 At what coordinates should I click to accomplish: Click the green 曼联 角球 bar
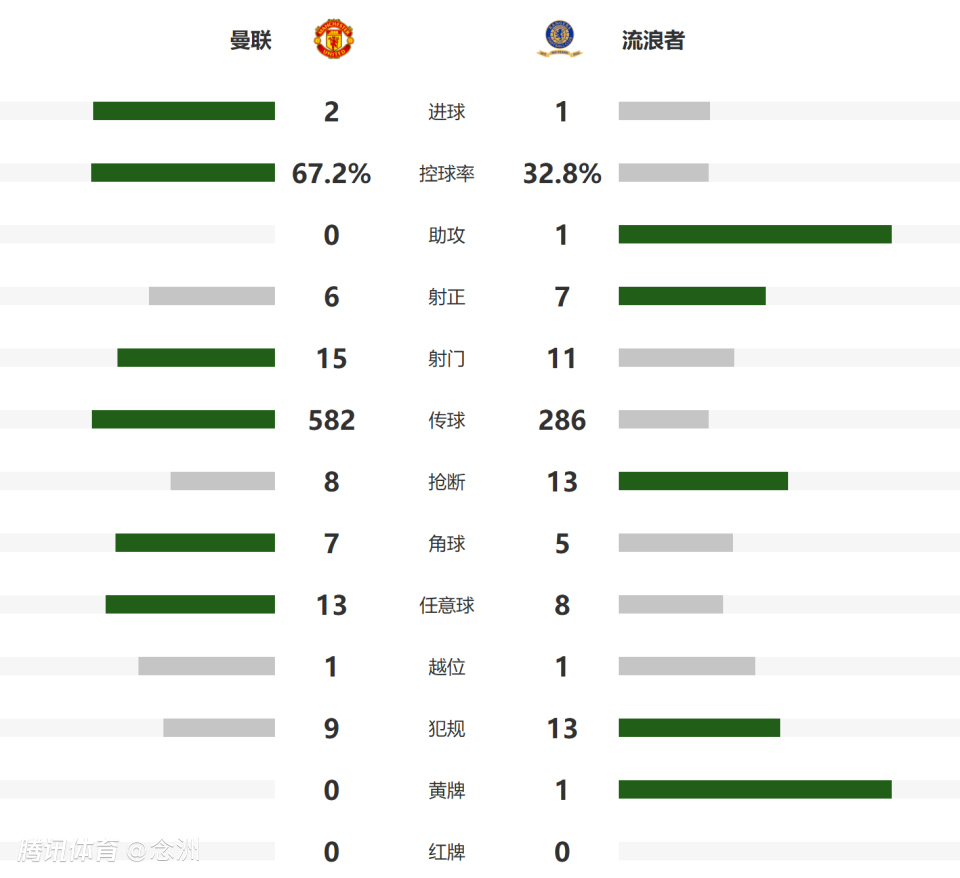point(195,543)
